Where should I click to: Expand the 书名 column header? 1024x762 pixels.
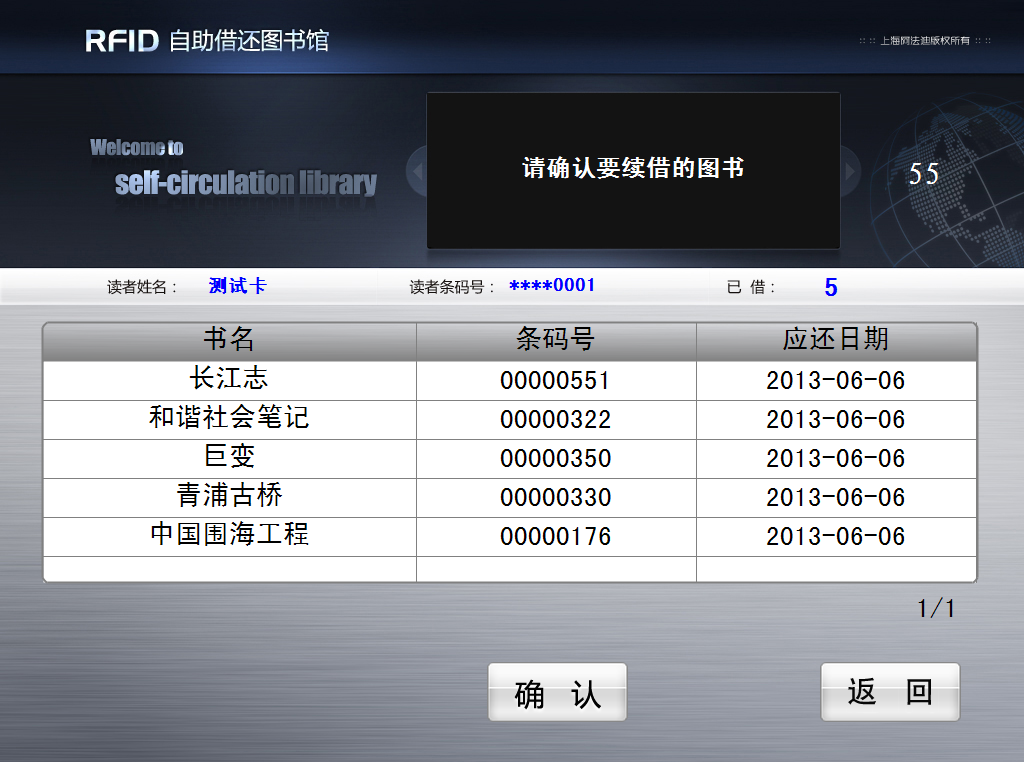pyautogui.click(x=228, y=341)
